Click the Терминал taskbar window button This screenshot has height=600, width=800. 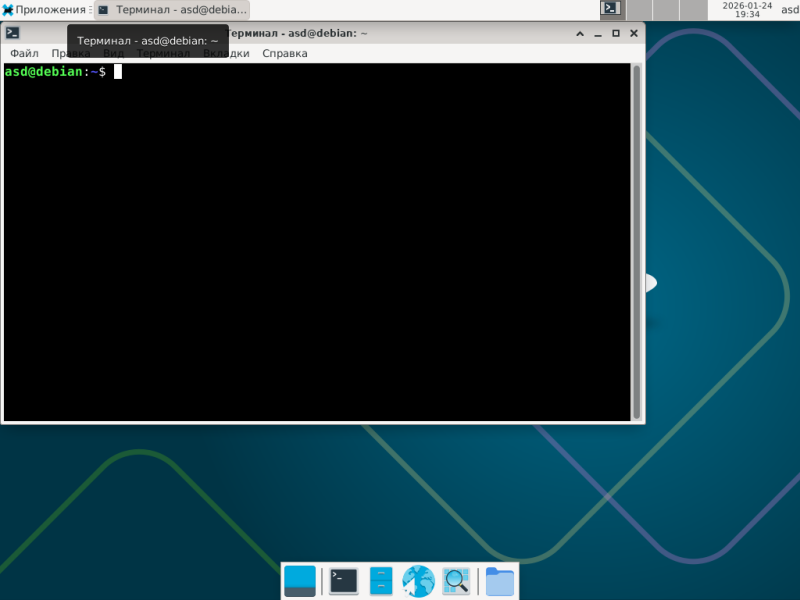[172, 10]
